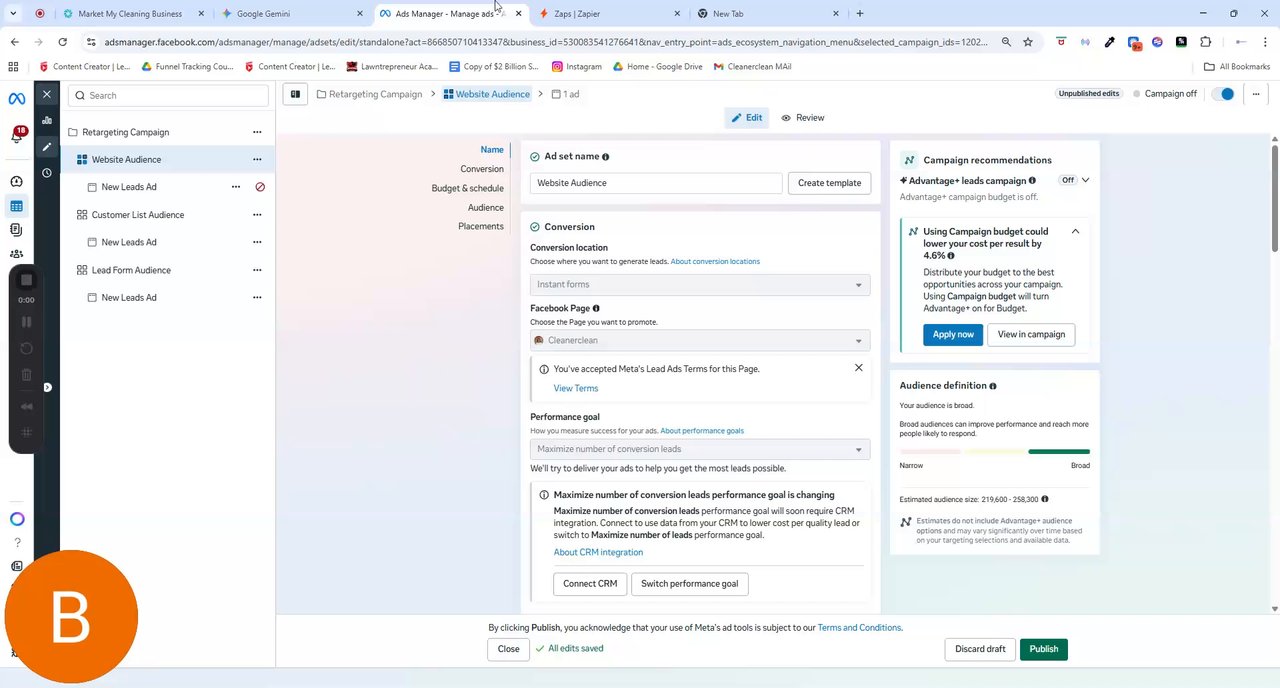Click the Discard draft button
The height and width of the screenshot is (688, 1280).
(980, 649)
